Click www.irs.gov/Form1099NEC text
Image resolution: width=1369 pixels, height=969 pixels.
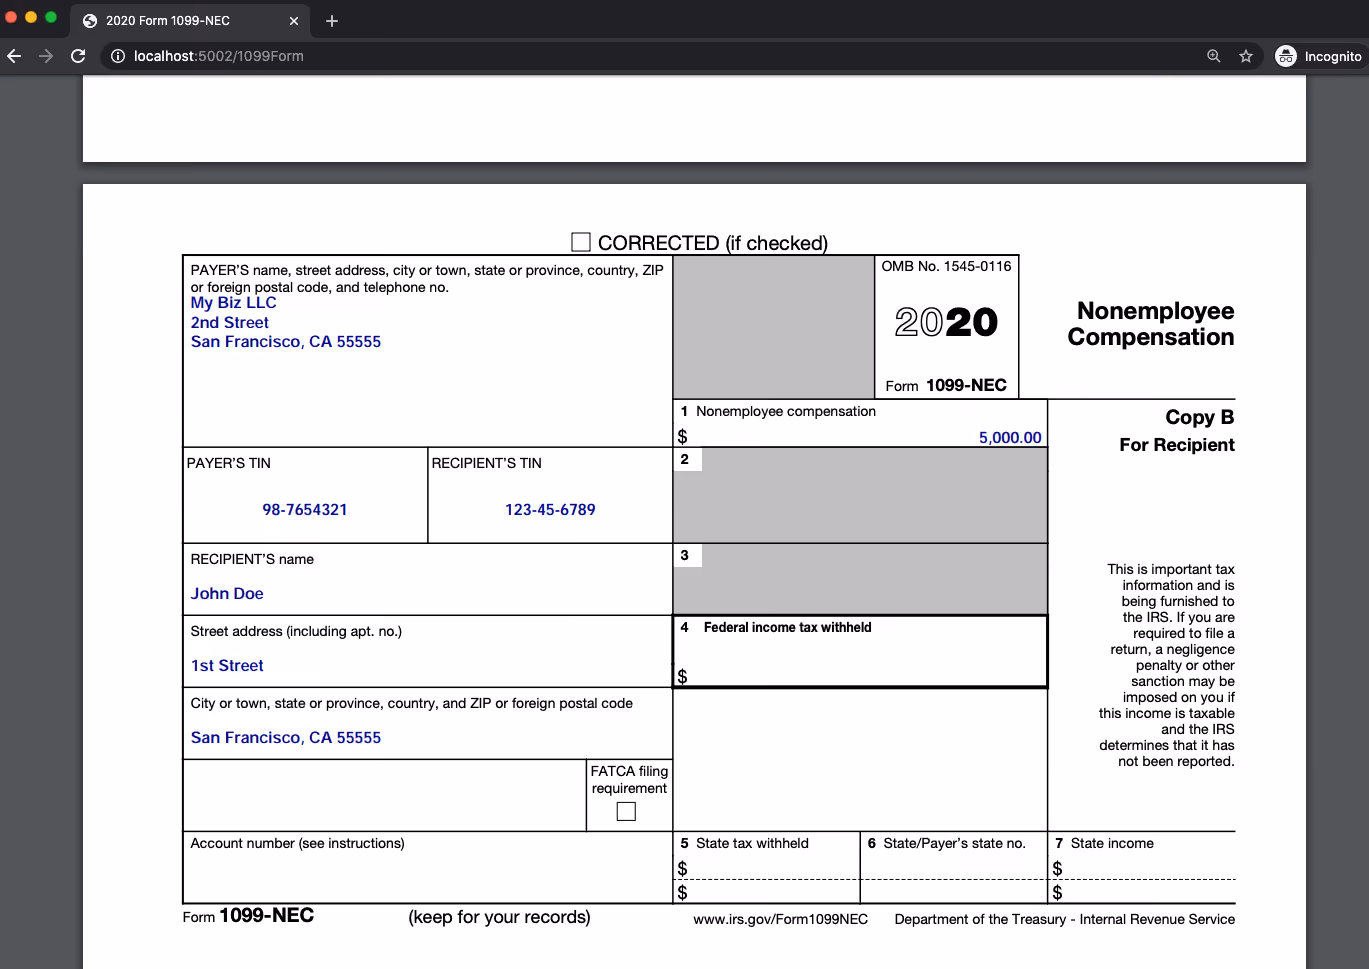[x=781, y=919]
